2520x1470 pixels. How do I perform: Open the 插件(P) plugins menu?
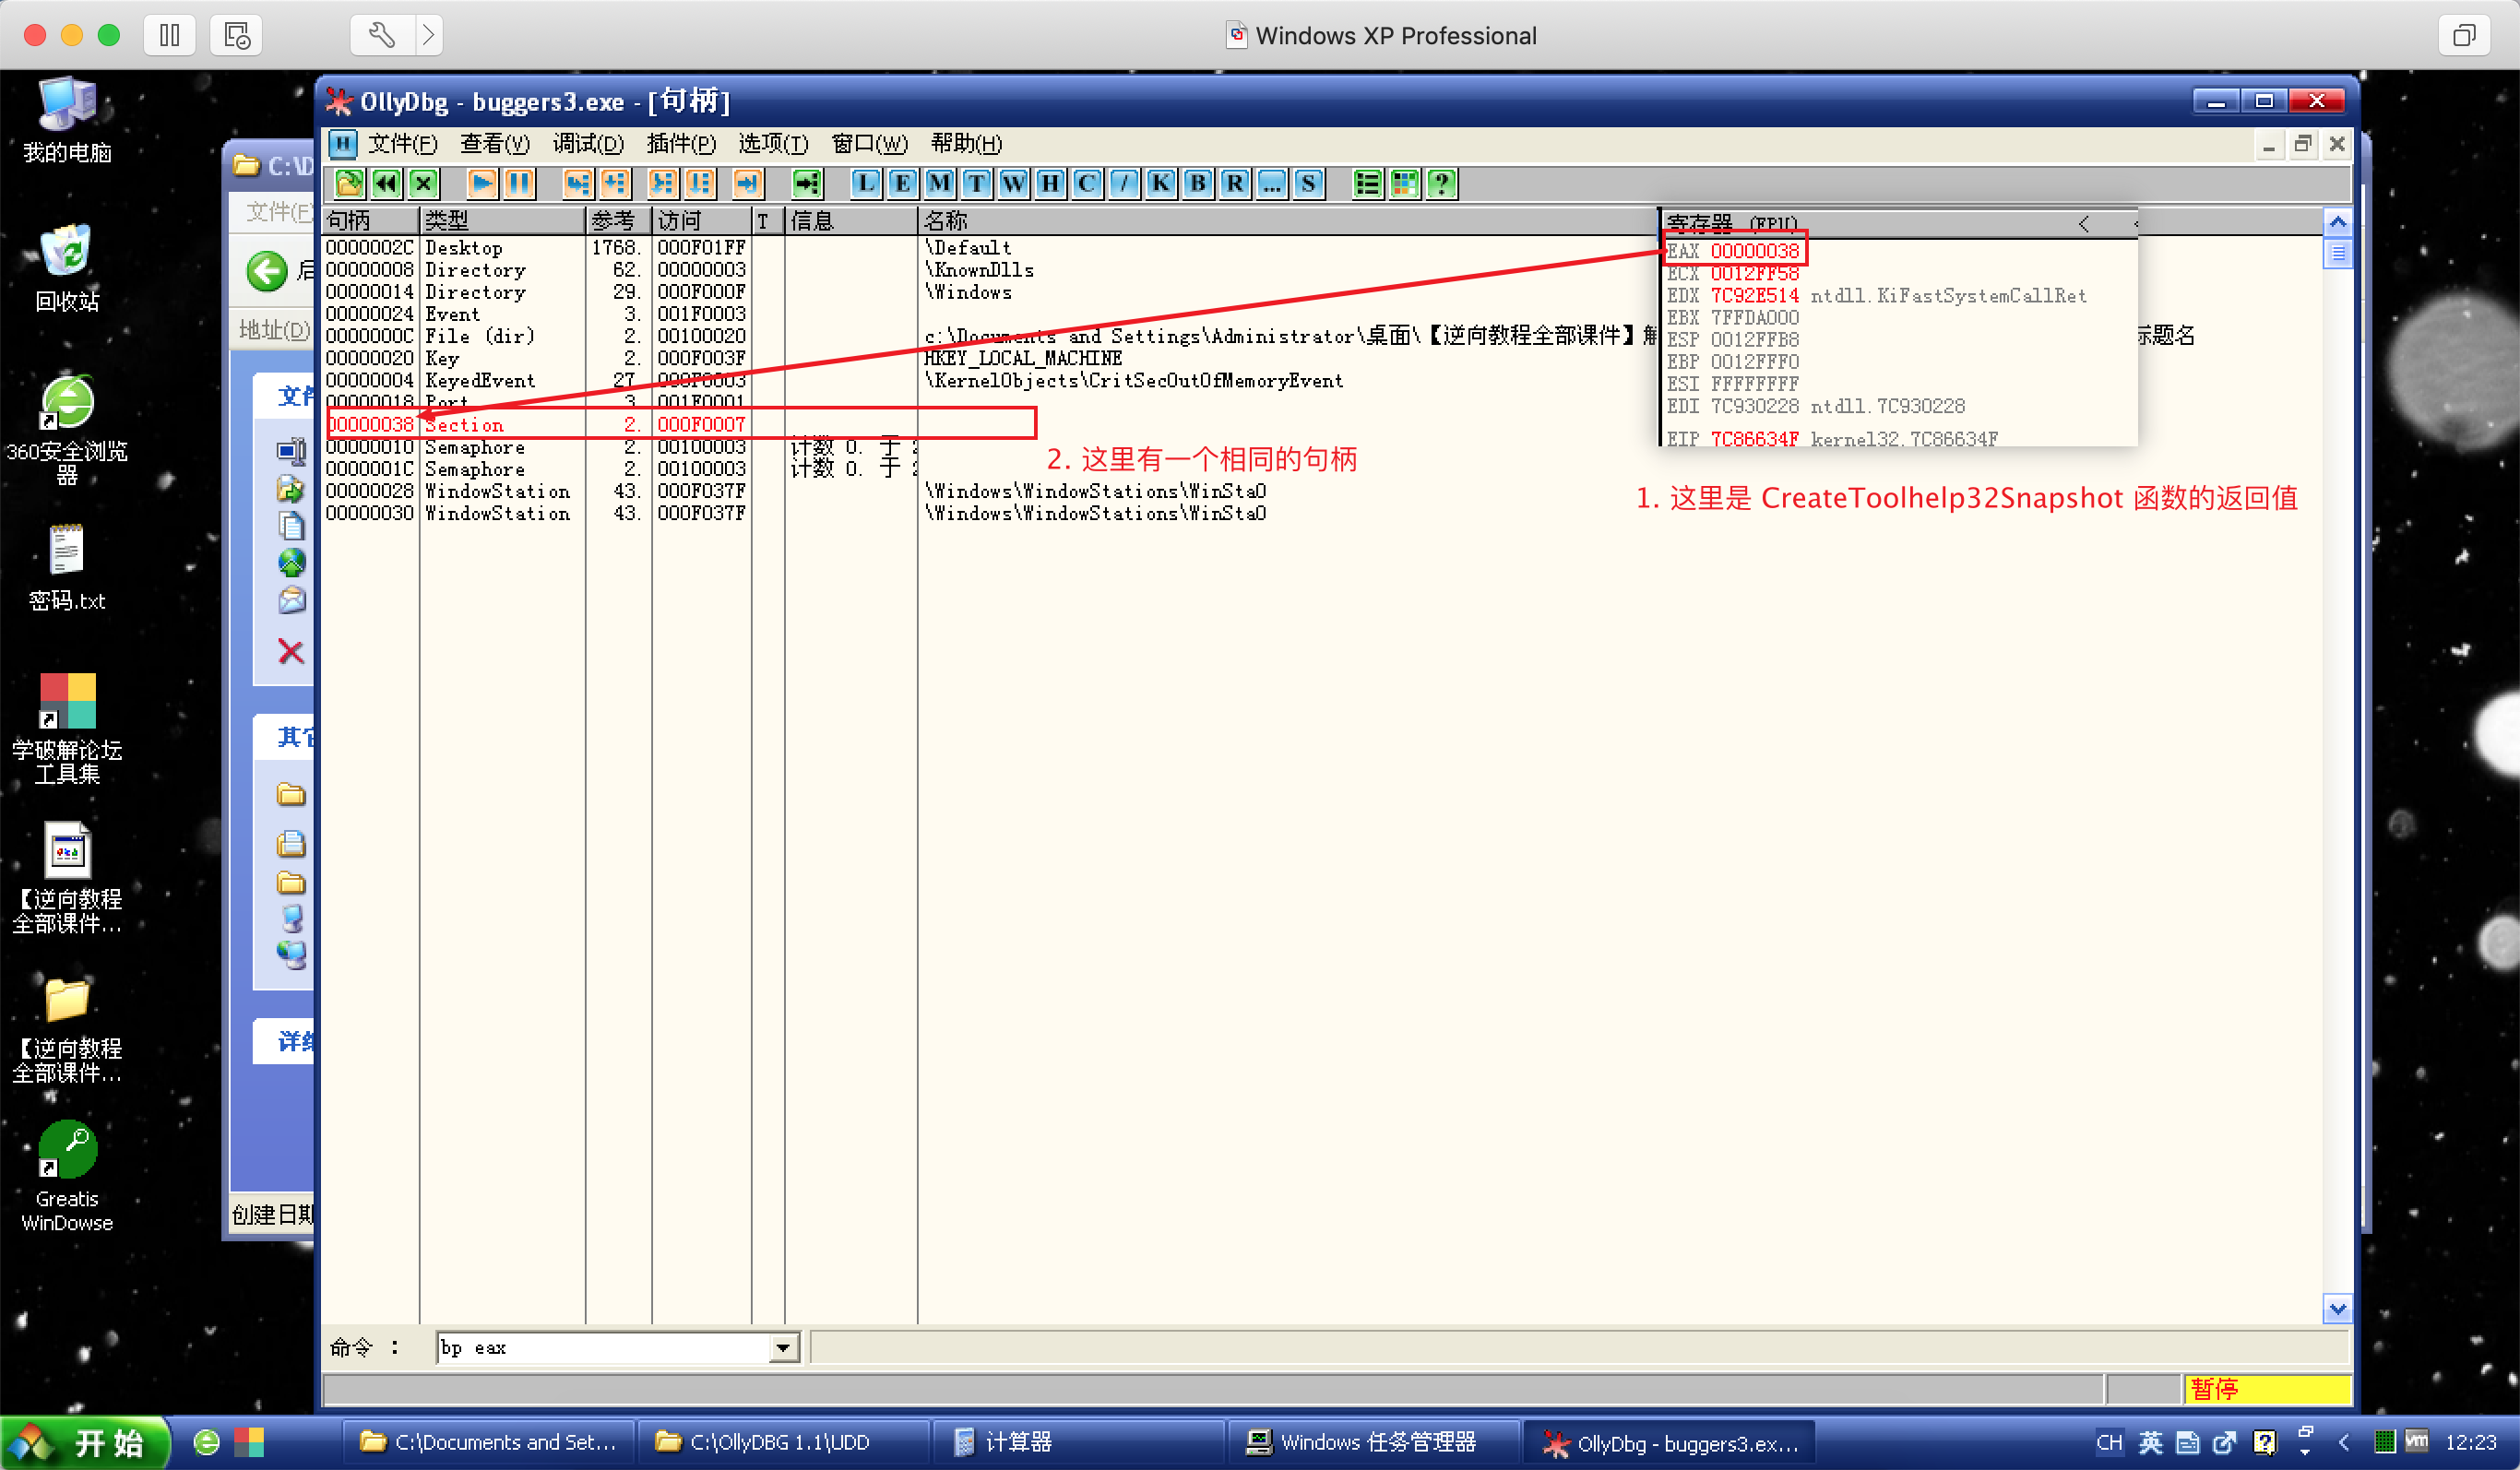680,144
